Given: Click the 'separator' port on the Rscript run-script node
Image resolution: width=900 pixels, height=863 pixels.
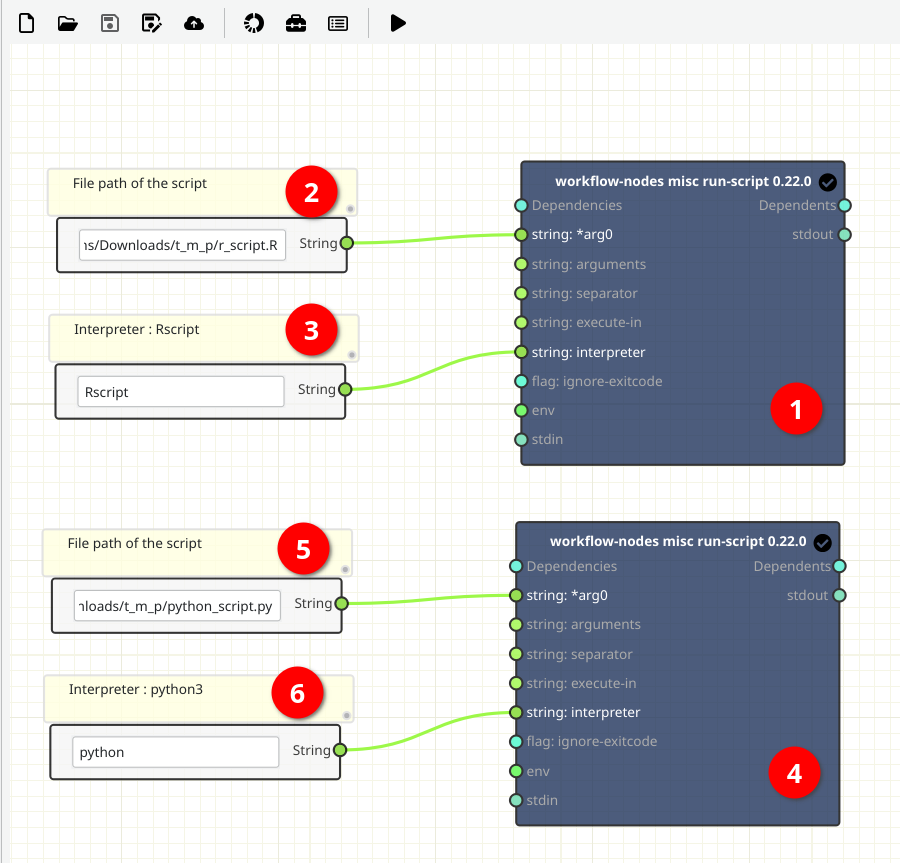Looking at the screenshot, I should tap(521, 294).
